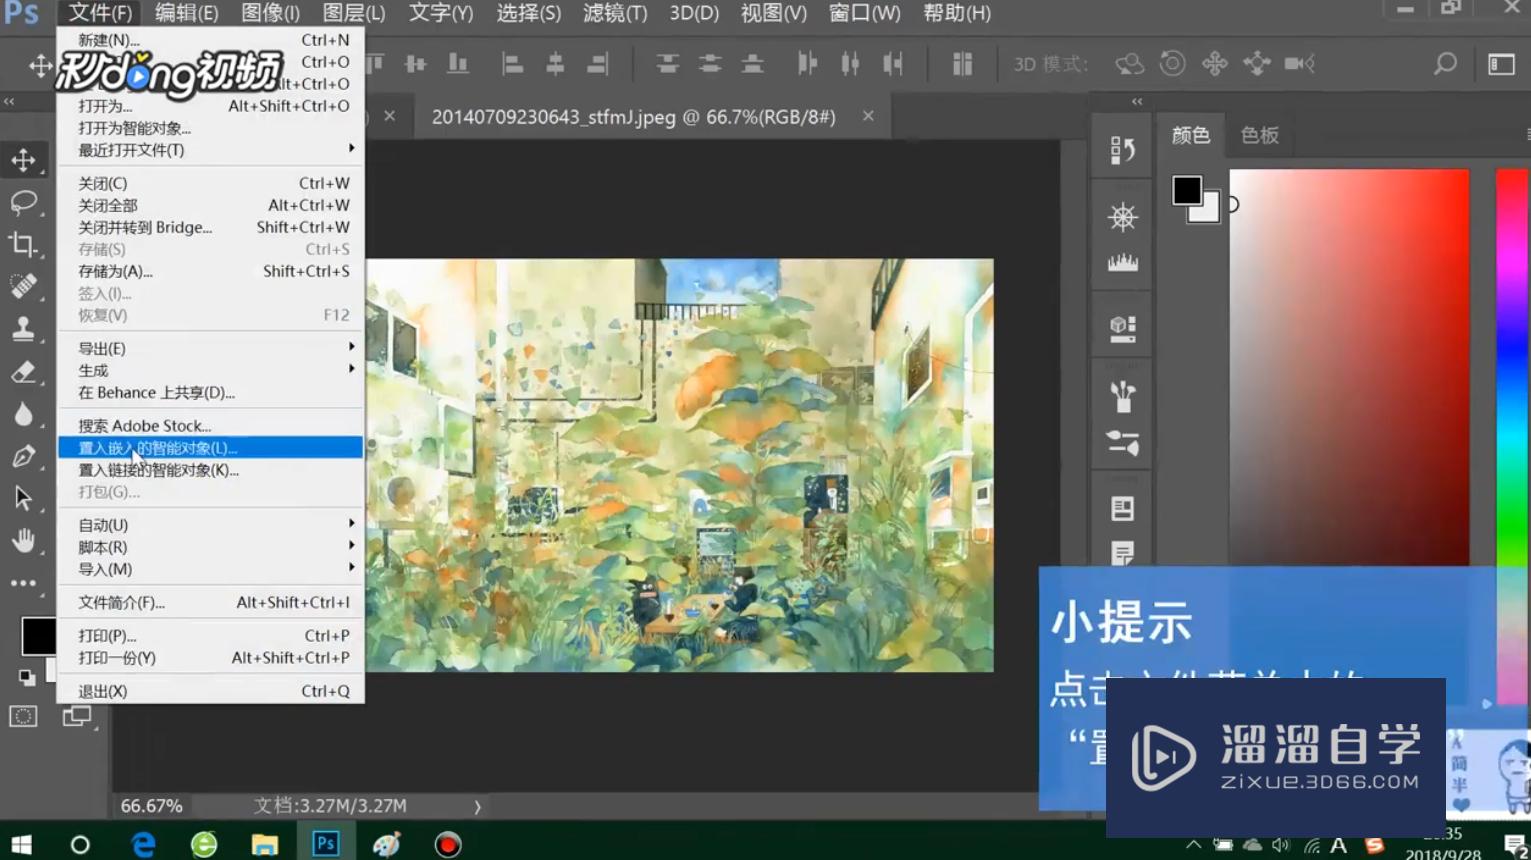The width and height of the screenshot is (1531, 860).
Task: Open the Properties panel icon
Action: point(1122,509)
